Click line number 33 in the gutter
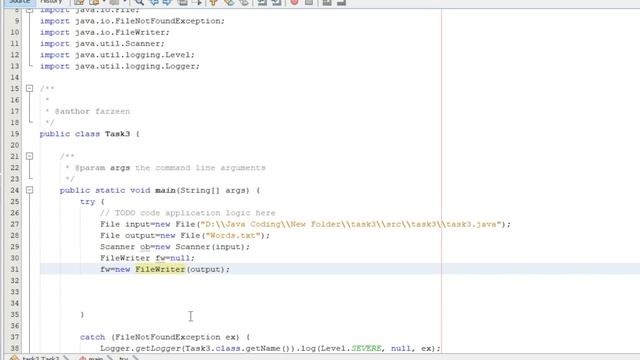The image size is (640, 360). point(15,292)
